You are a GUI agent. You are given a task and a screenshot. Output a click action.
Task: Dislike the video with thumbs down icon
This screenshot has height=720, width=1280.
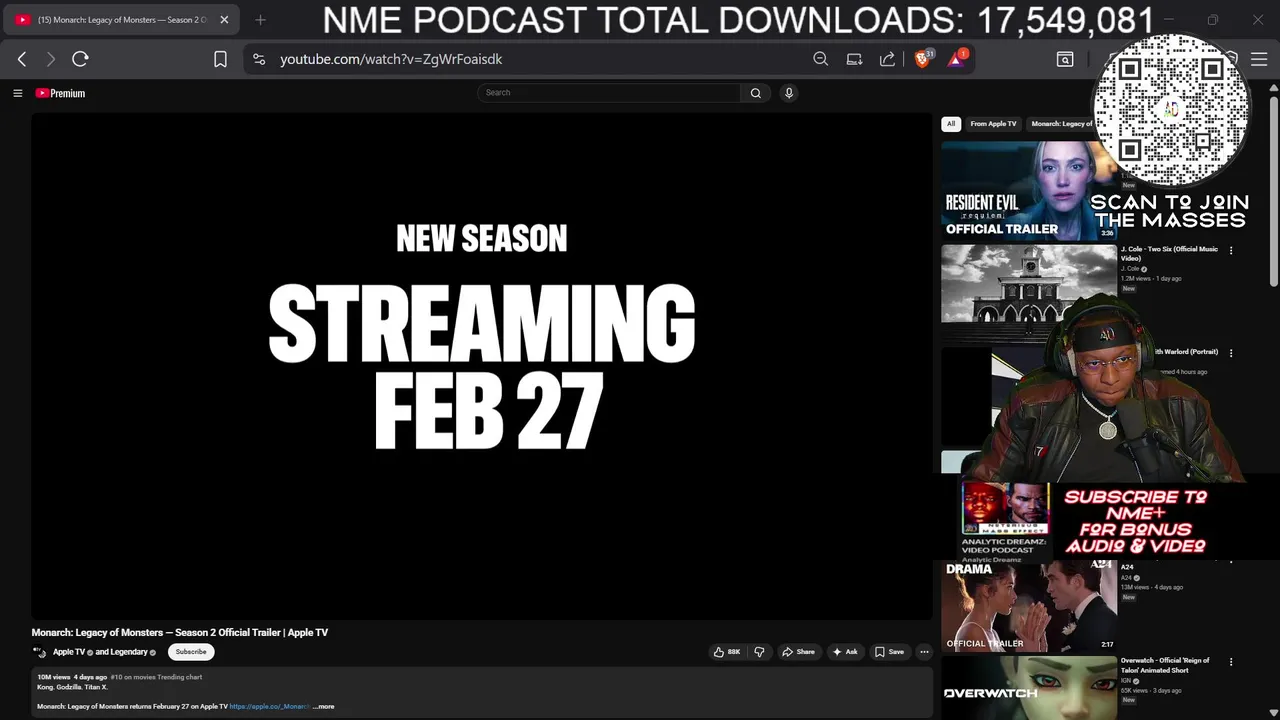(759, 652)
